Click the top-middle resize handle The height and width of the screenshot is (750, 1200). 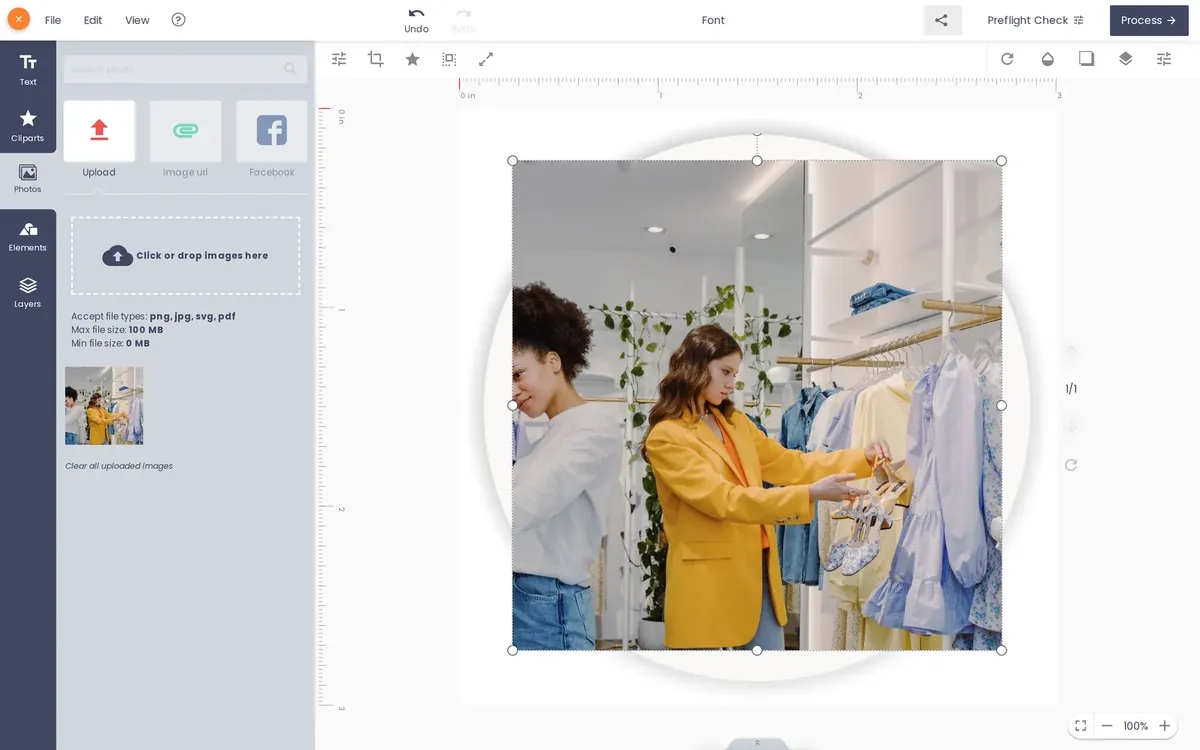pyautogui.click(x=757, y=160)
